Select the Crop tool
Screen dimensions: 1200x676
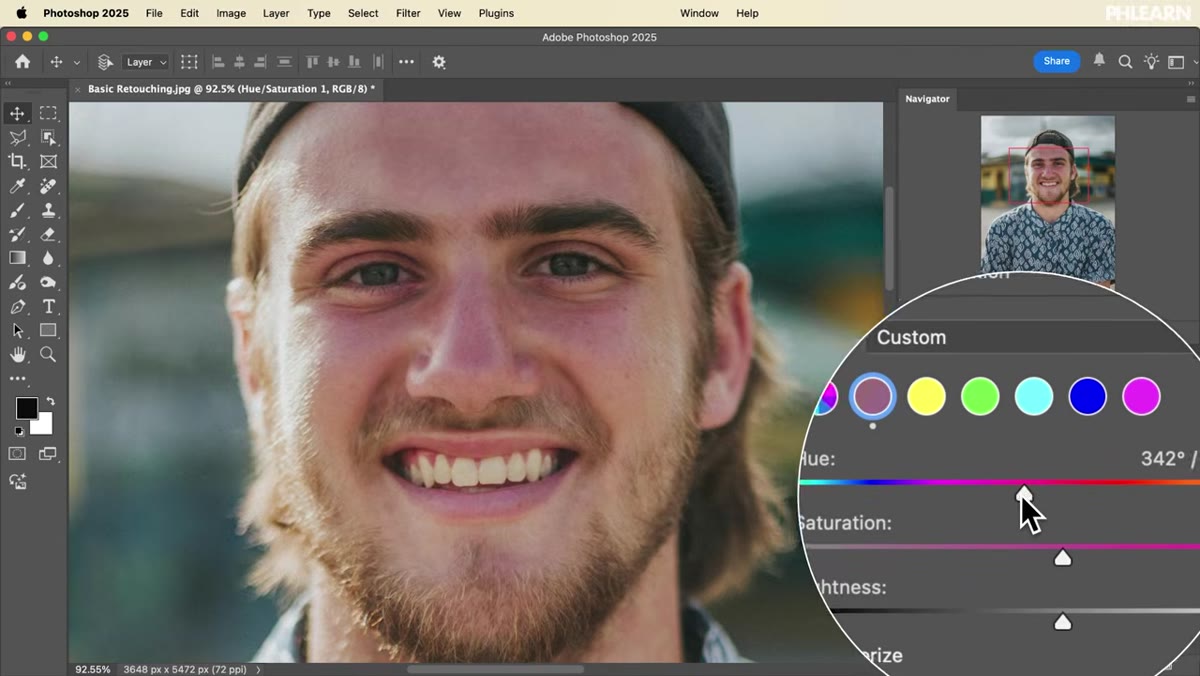[x=17, y=161]
